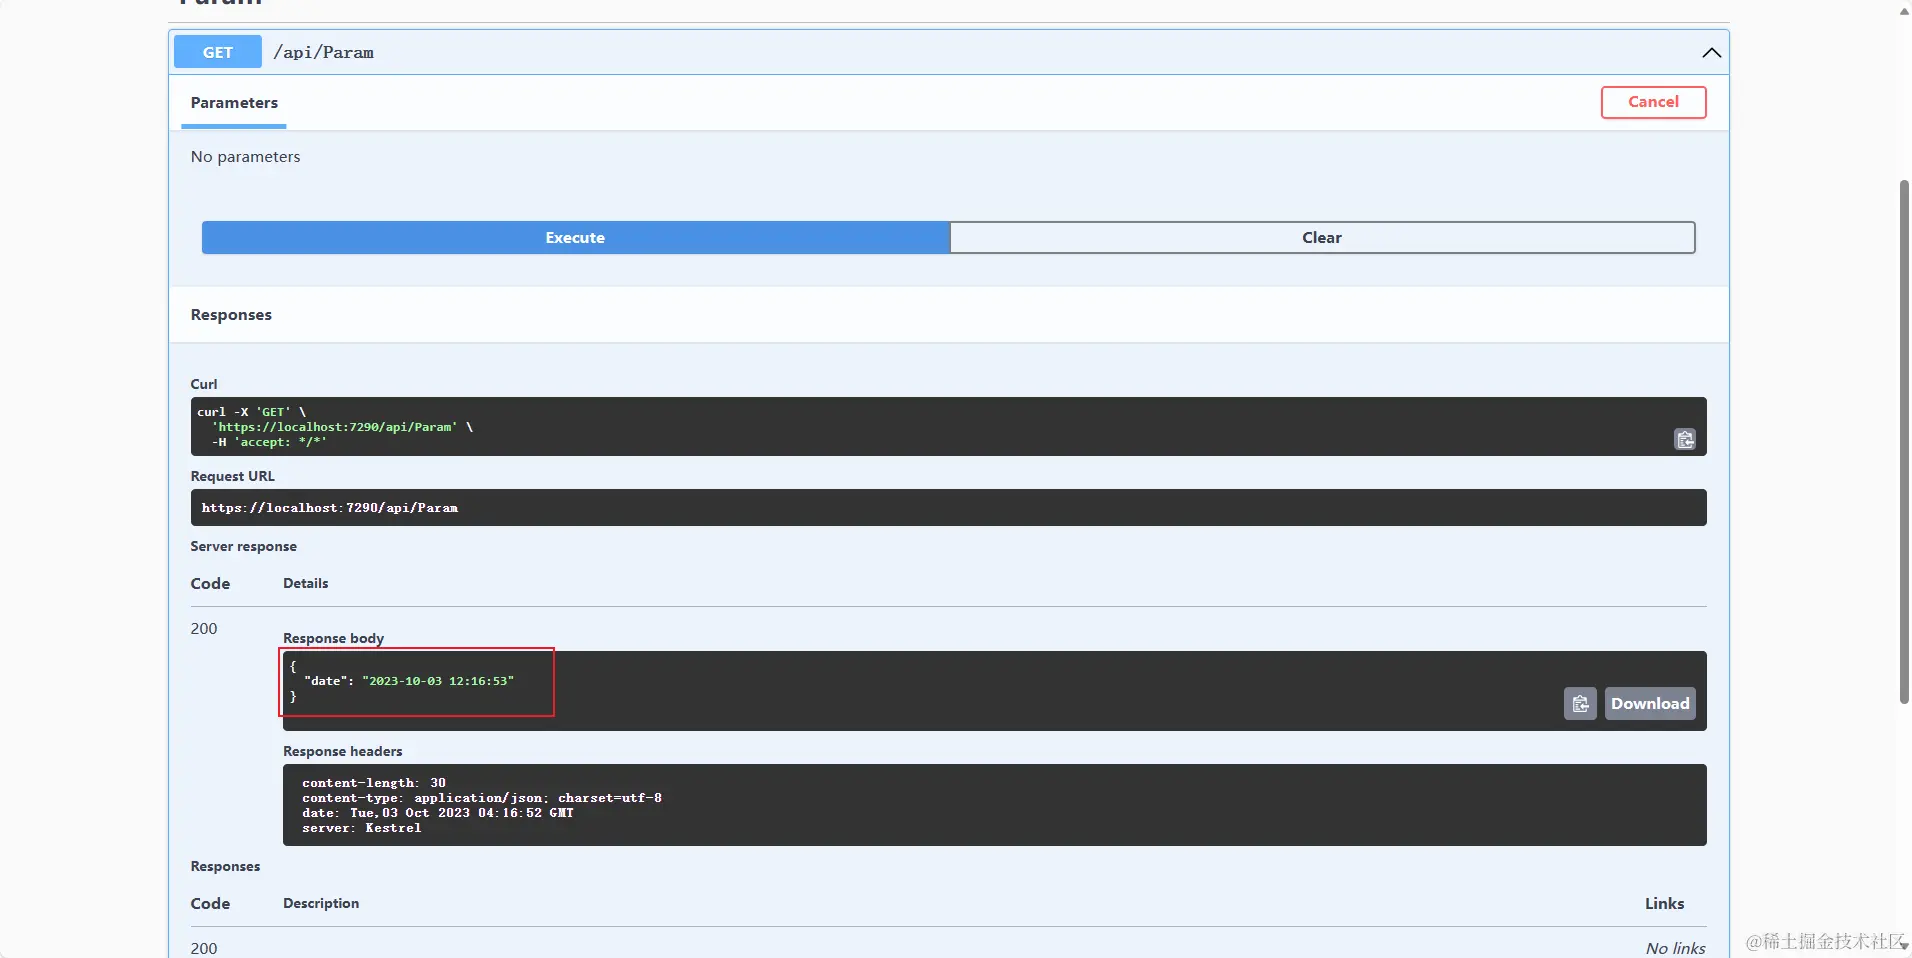Screen dimensions: 1912x958
Task: Click the Response headers label
Action: click(343, 751)
